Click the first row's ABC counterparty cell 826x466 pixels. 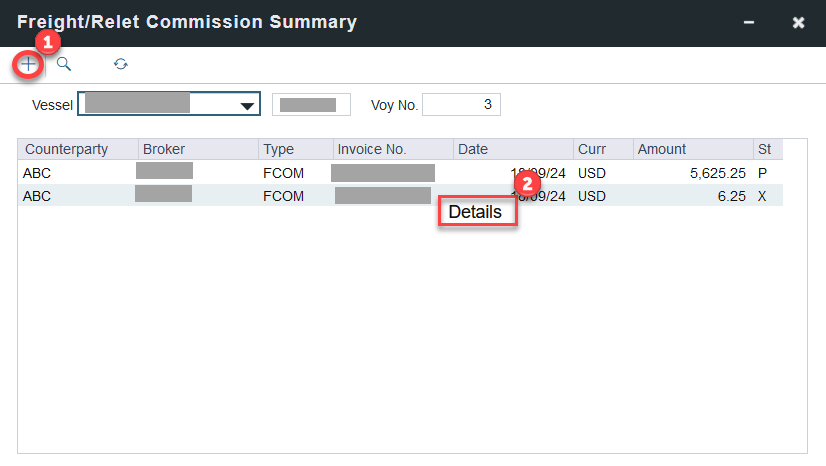37,173
